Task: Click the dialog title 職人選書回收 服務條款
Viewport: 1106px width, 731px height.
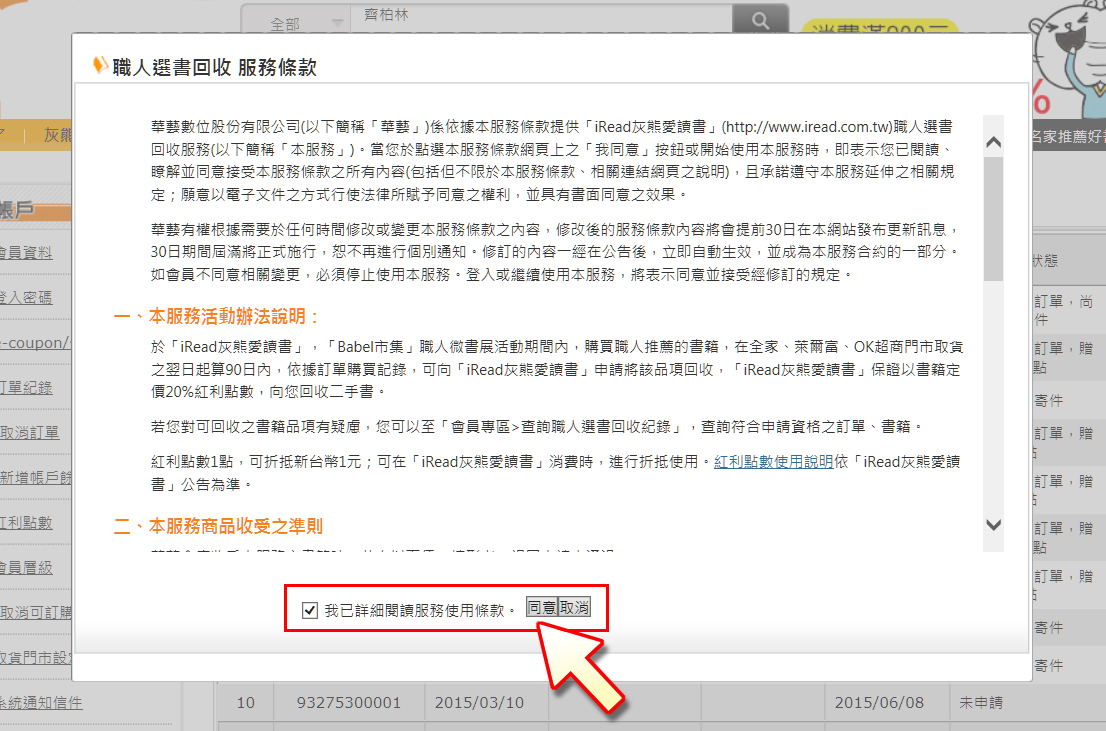Action: click(x=214, y=67)
